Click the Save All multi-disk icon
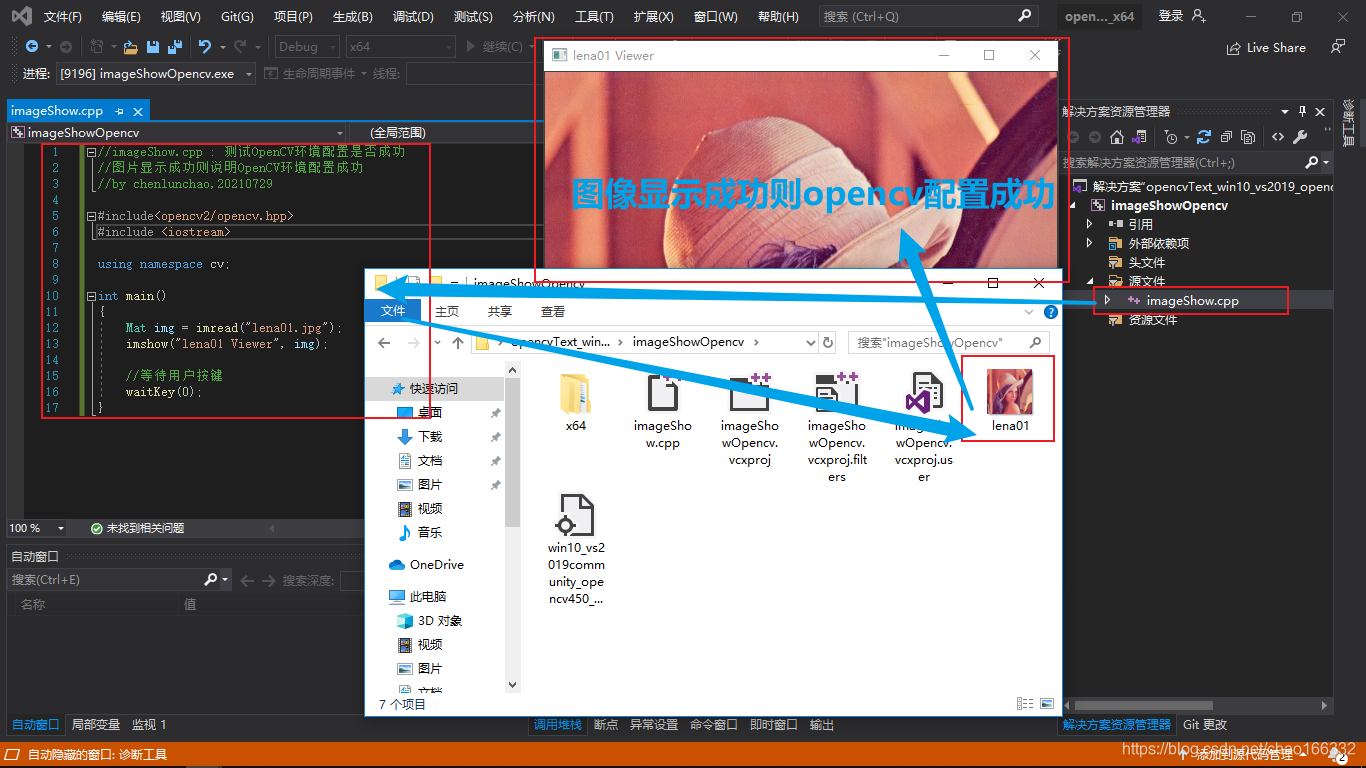 [175, 46]
